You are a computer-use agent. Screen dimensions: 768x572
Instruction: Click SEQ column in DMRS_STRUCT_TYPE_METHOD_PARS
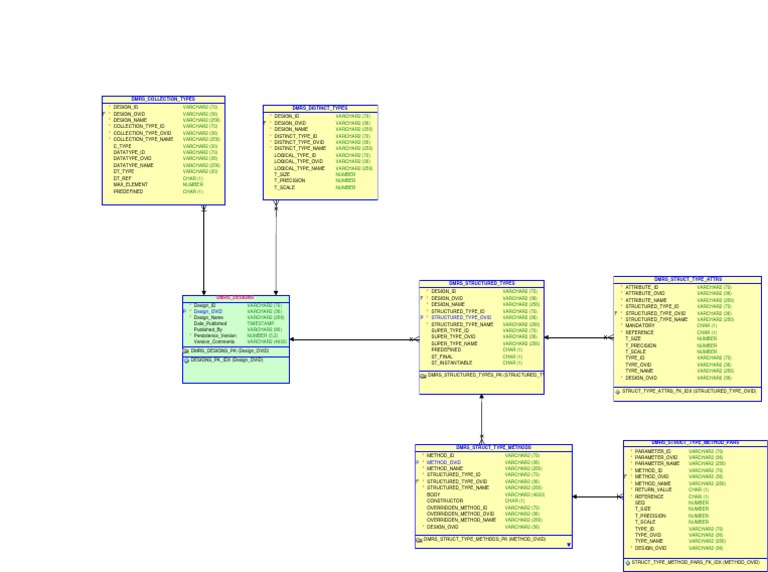(x=640, y=502)
